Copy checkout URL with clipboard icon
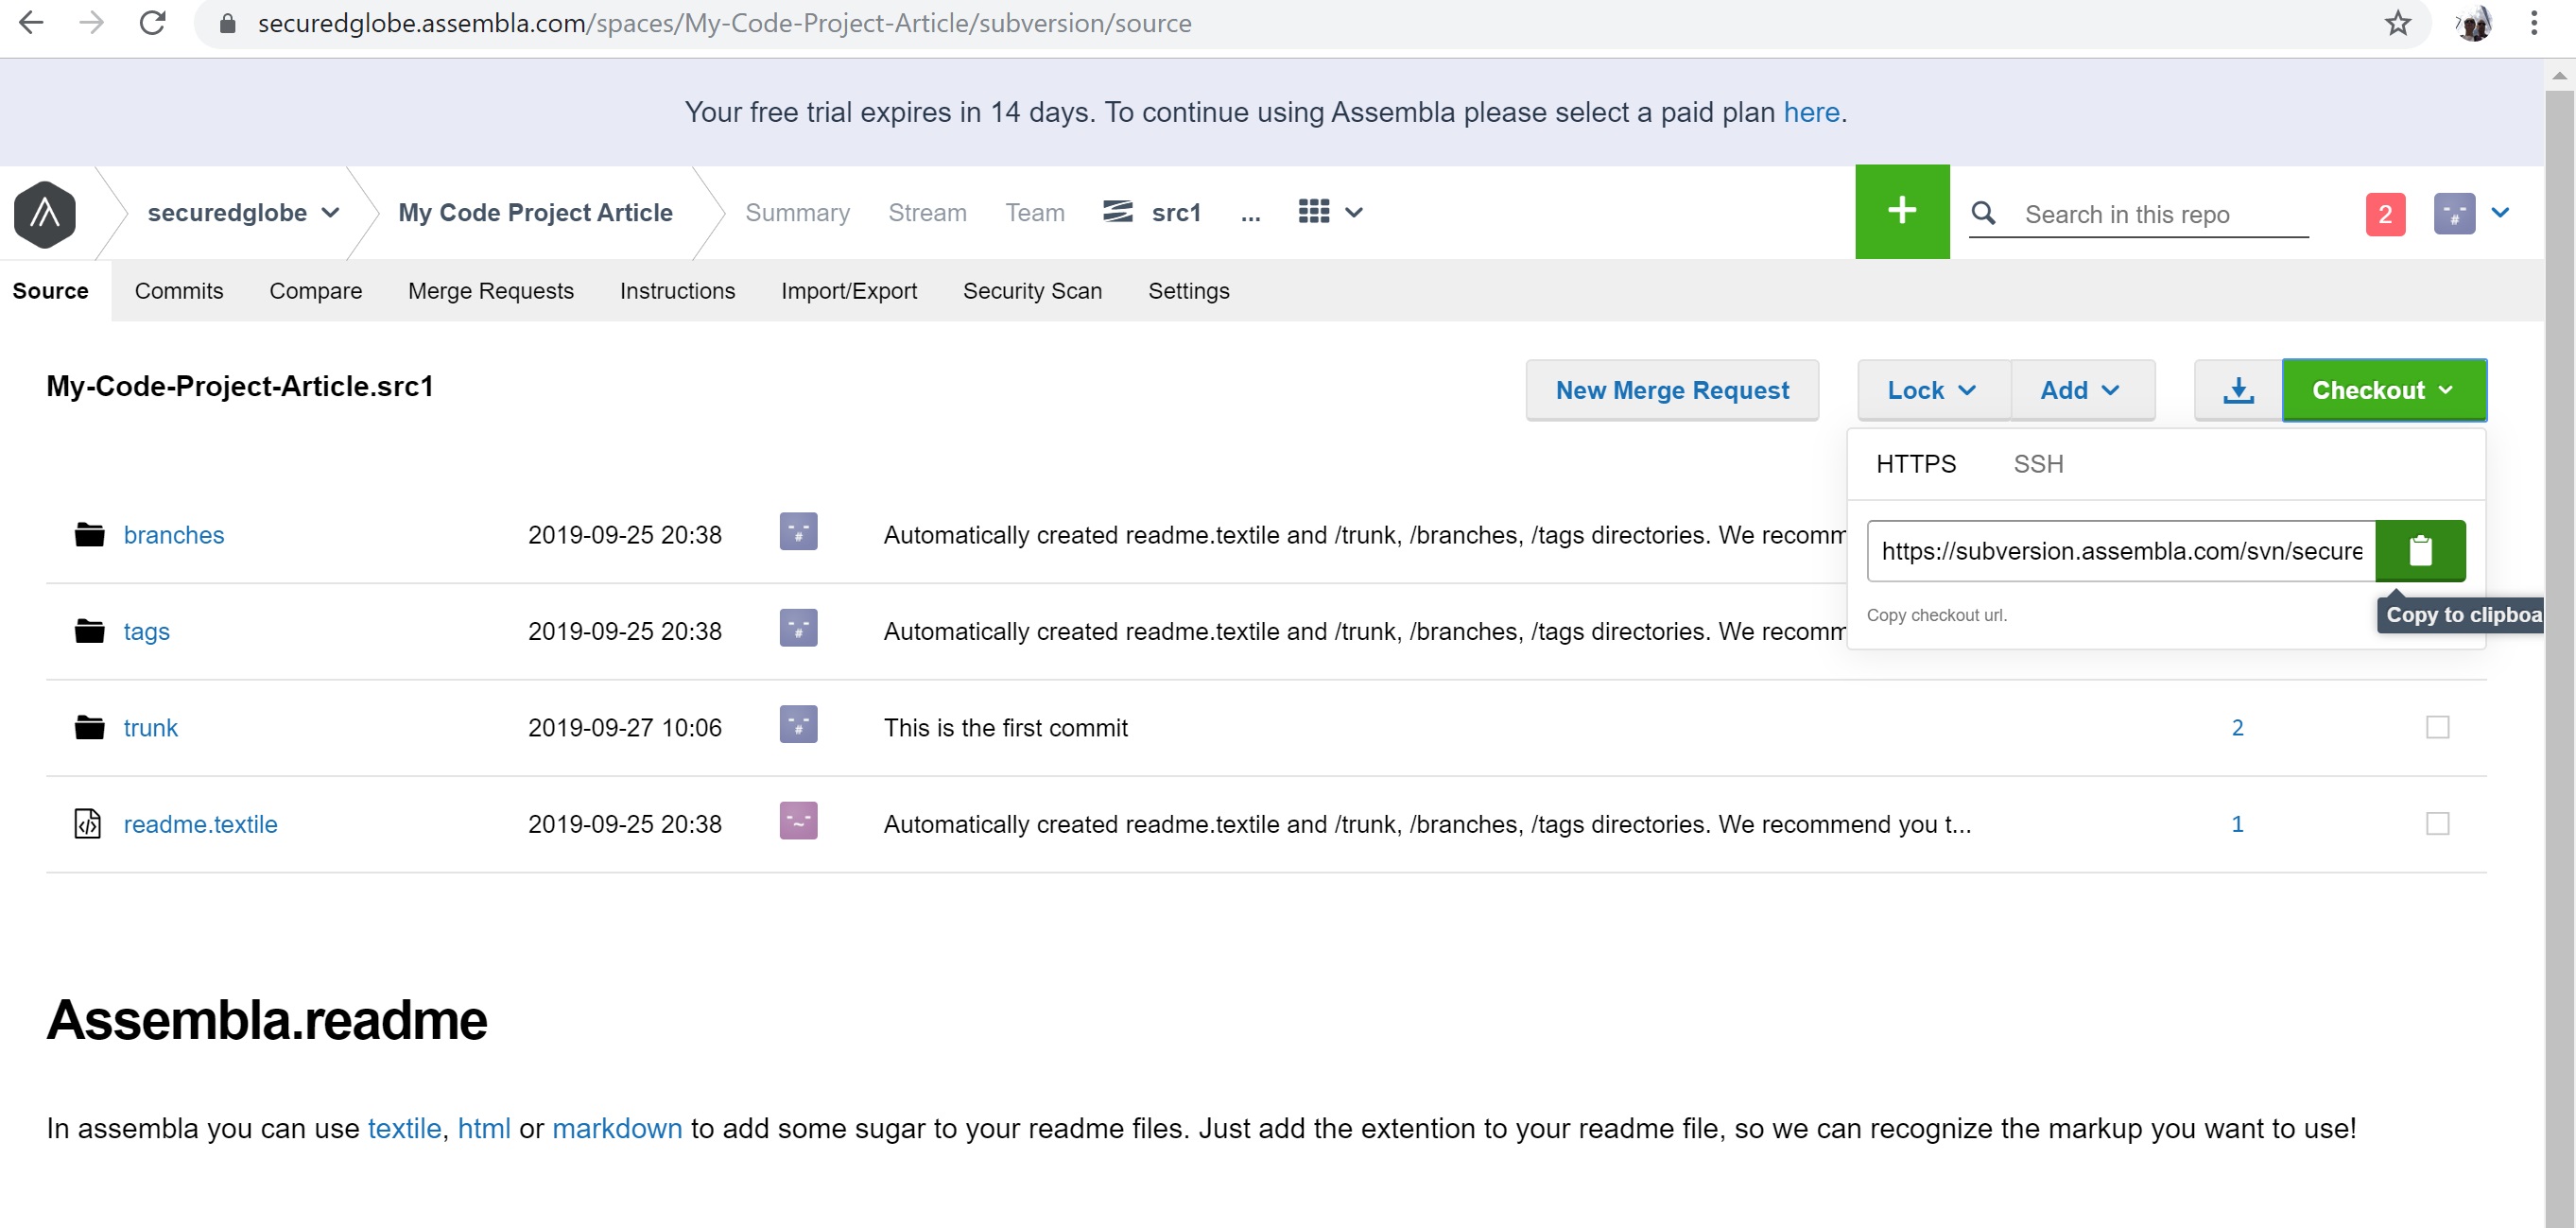 click(x=2420, y=551)
